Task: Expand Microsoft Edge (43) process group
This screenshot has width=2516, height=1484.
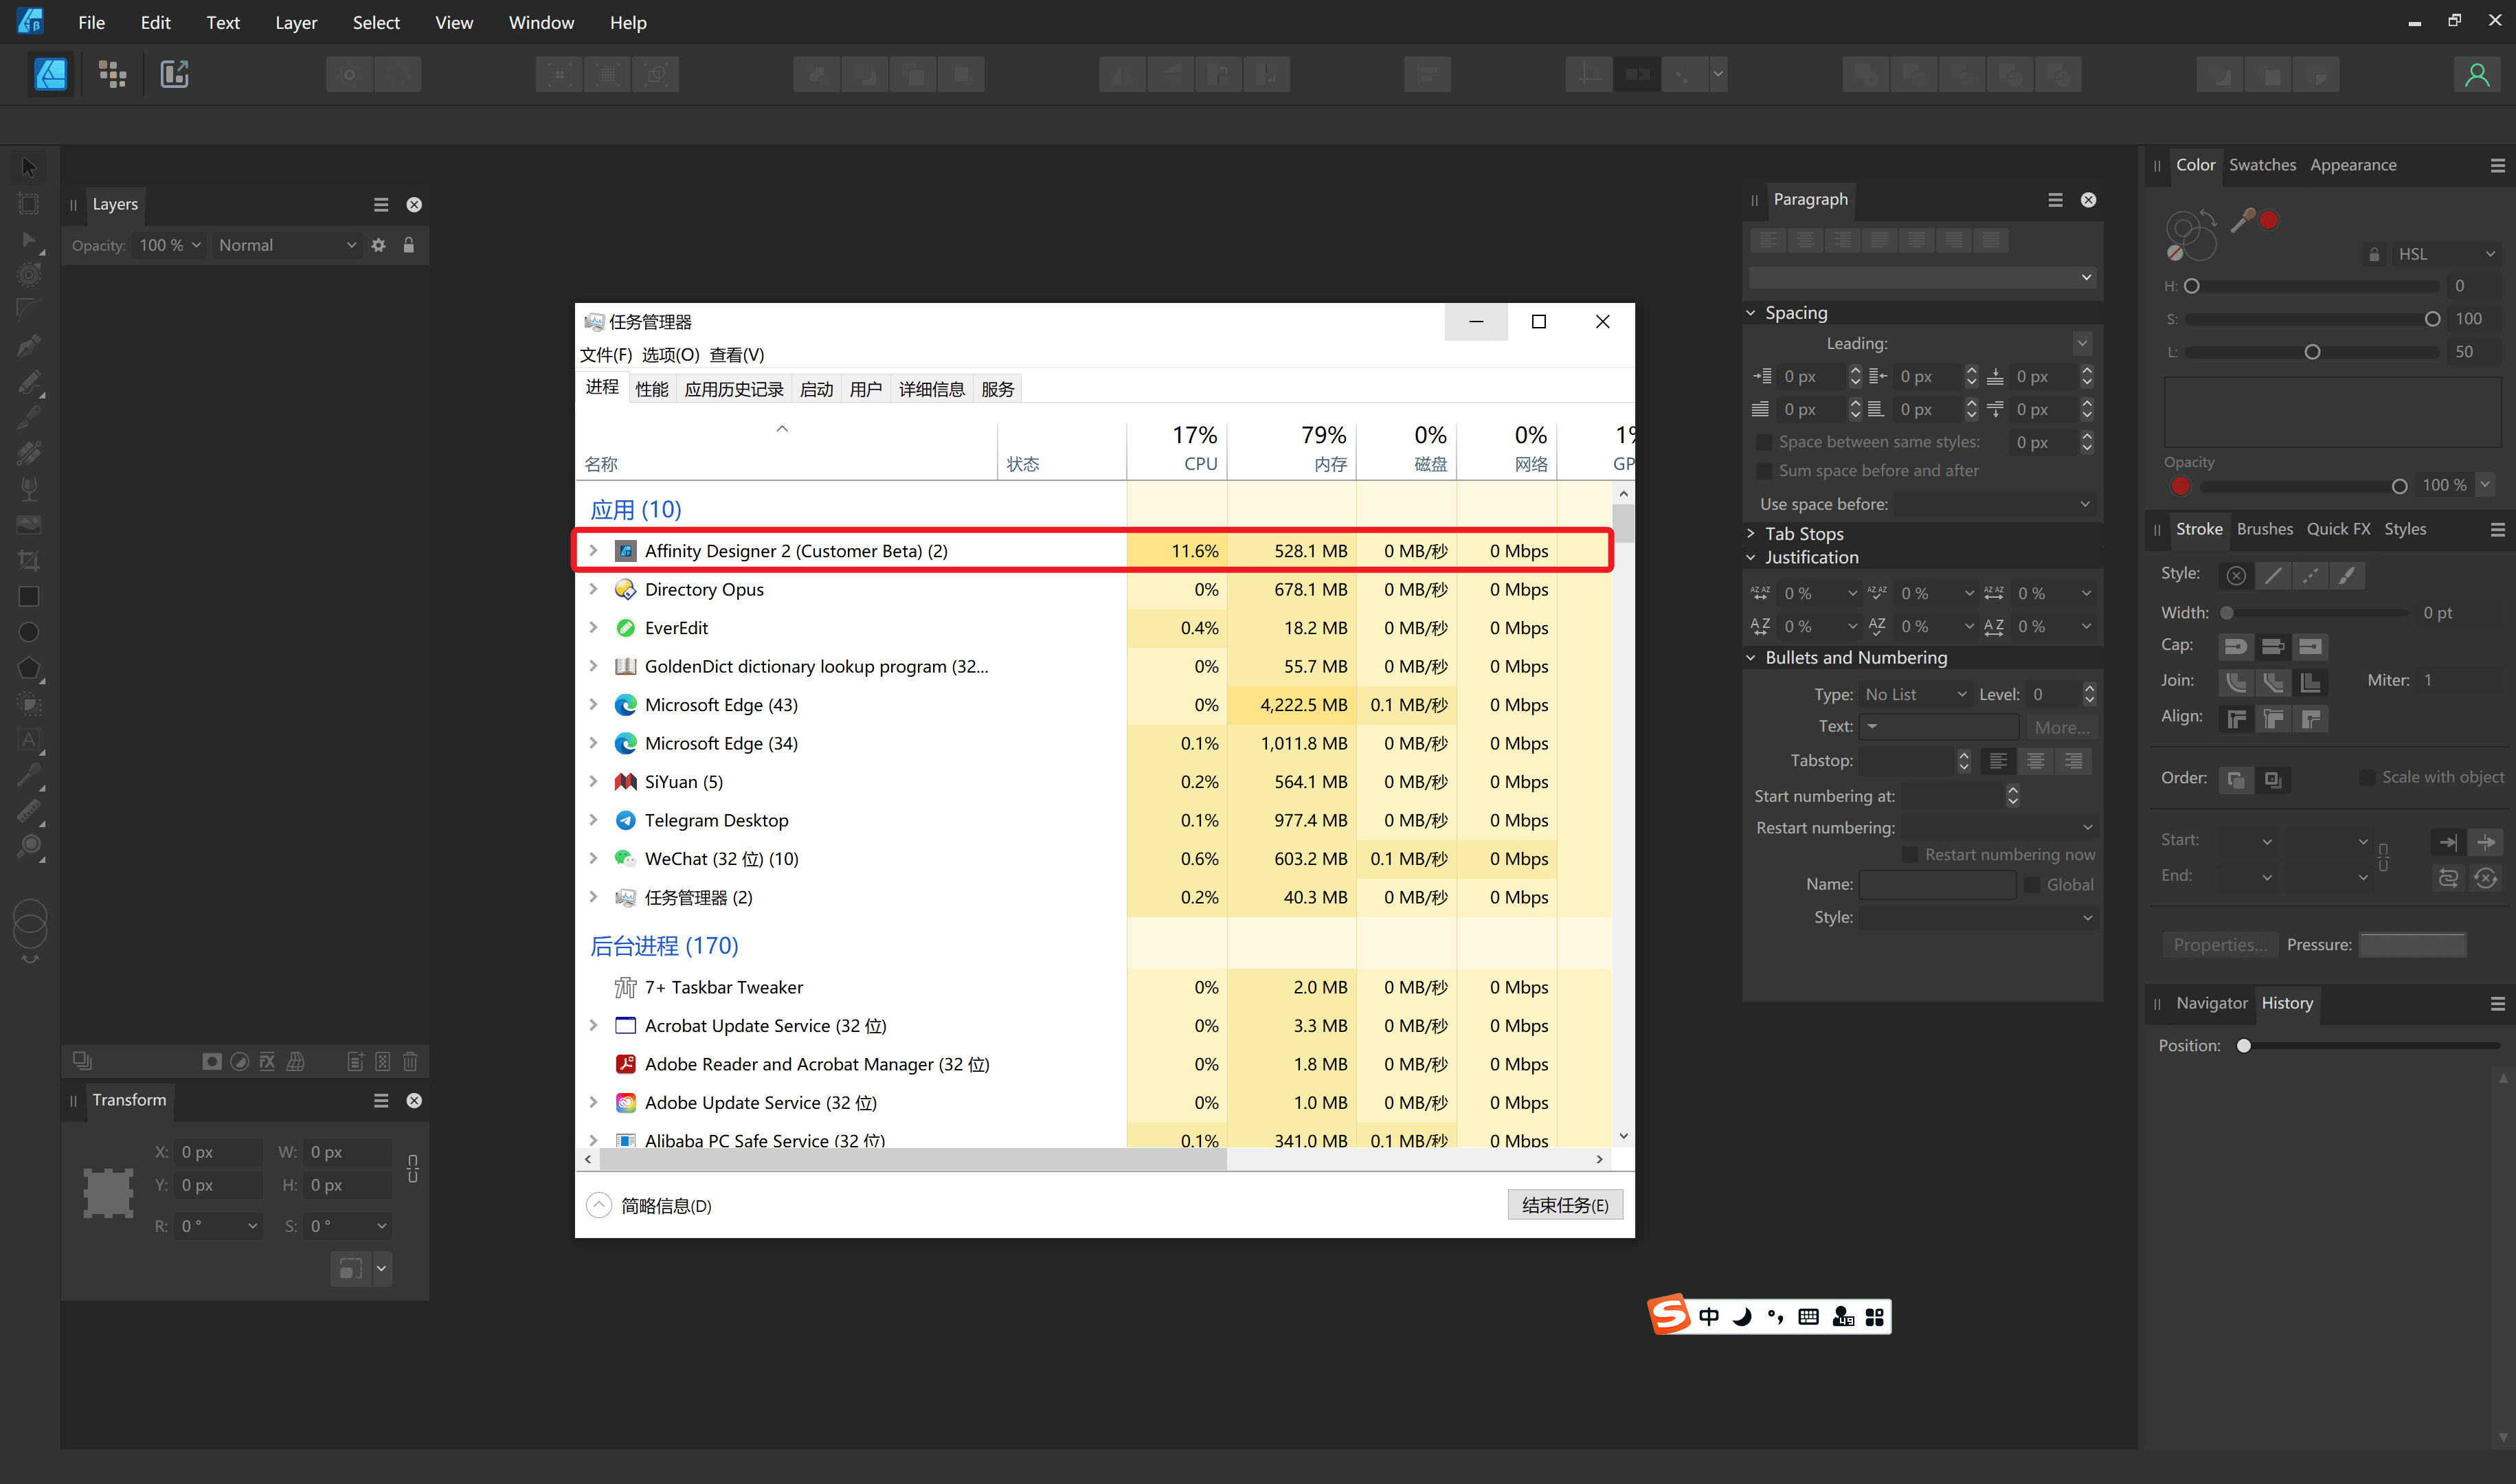Action: [x=593, y=704]
